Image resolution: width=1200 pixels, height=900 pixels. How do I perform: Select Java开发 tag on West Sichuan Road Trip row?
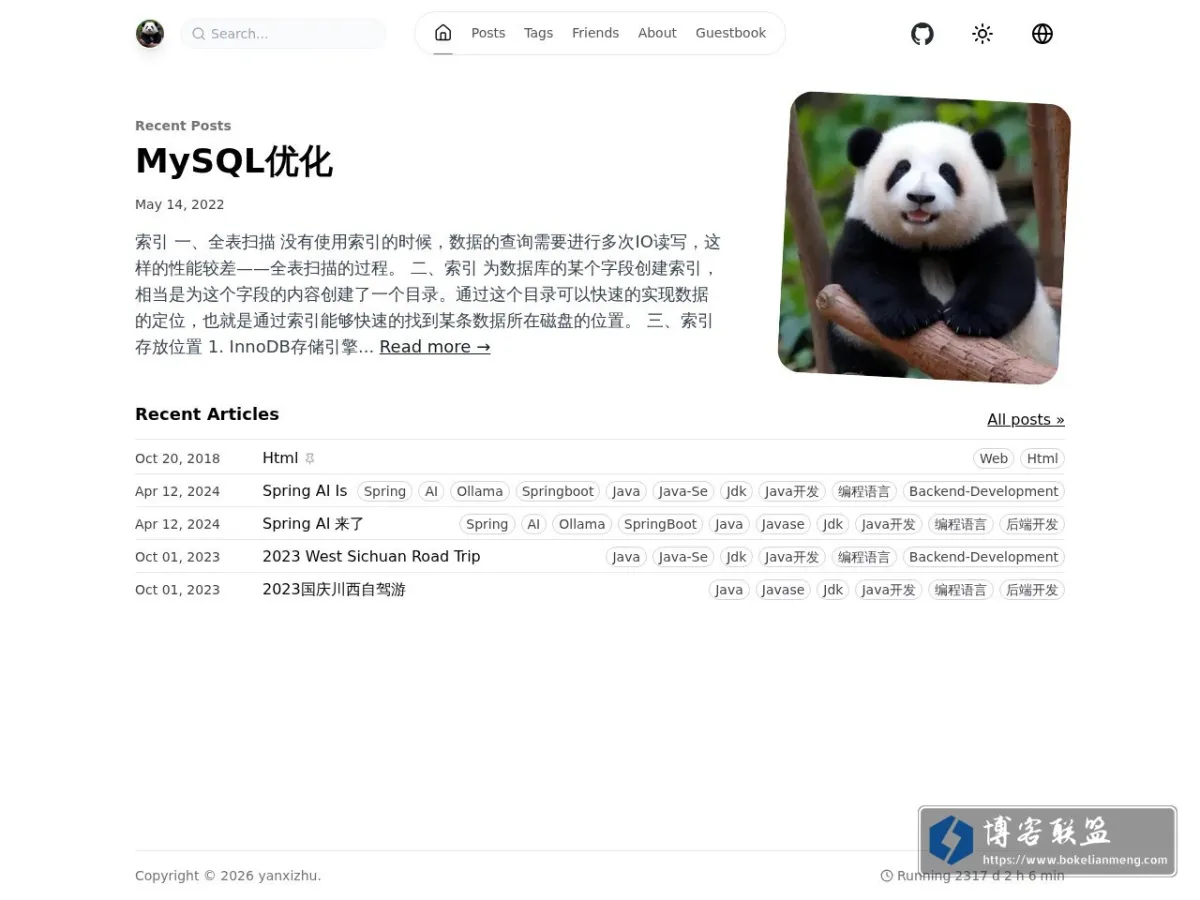(x=792, y=557)
